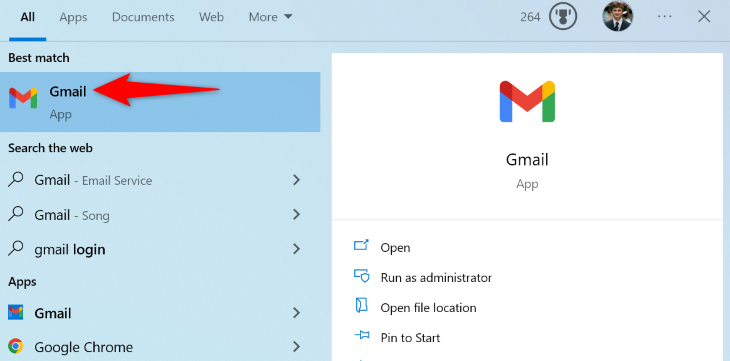Open the Gmail best match result
This screenshot has height=361, width=730.
[160, 102]
